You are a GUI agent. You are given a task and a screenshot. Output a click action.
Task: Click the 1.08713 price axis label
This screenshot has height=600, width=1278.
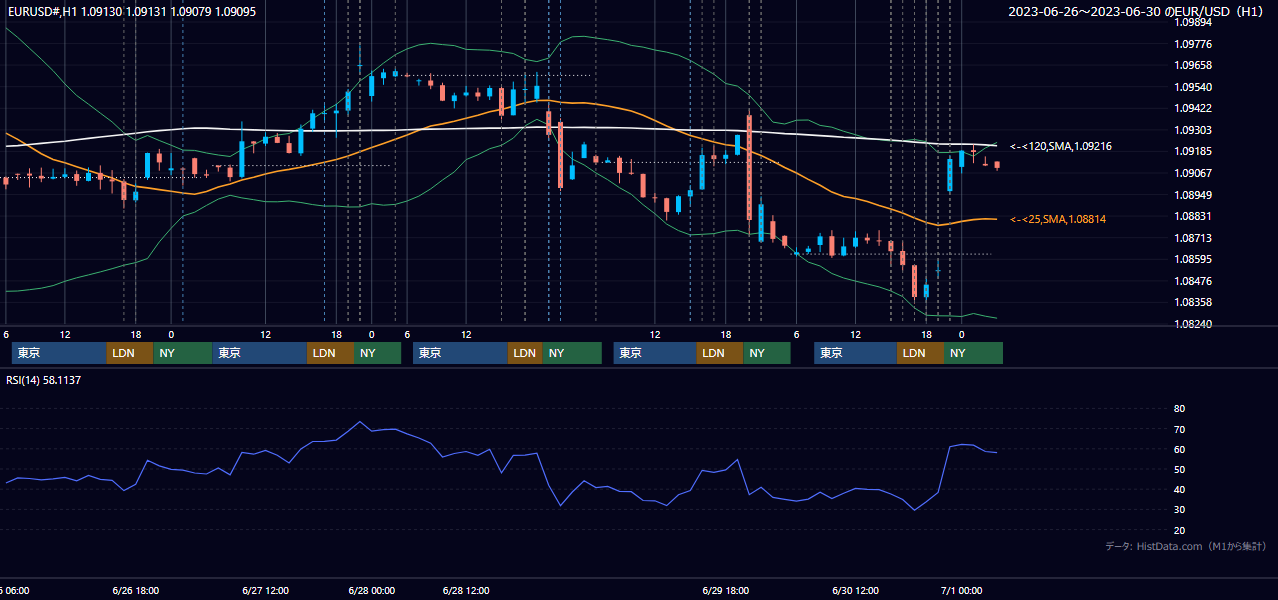pos(1193,238)
